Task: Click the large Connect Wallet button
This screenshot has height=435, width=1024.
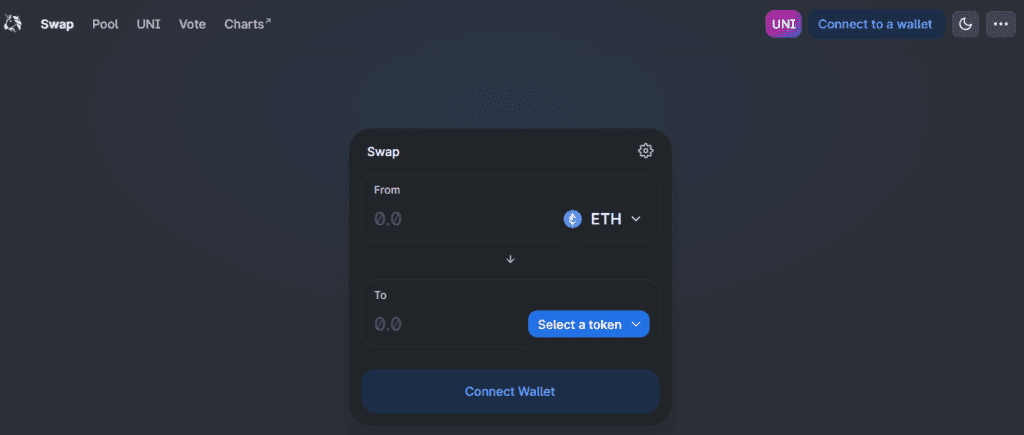Action: [x=510, y=391]
